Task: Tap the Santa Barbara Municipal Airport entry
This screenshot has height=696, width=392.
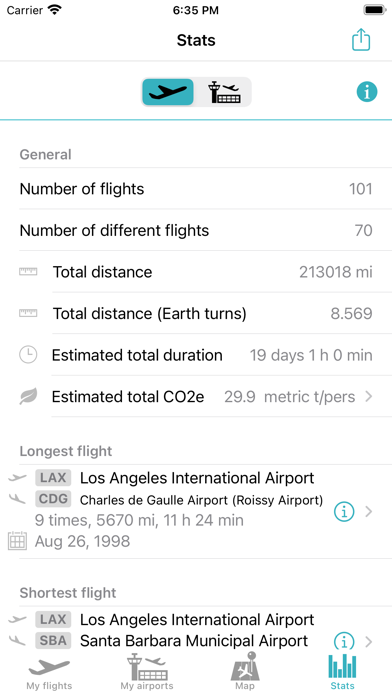Action: coord(194,641)
